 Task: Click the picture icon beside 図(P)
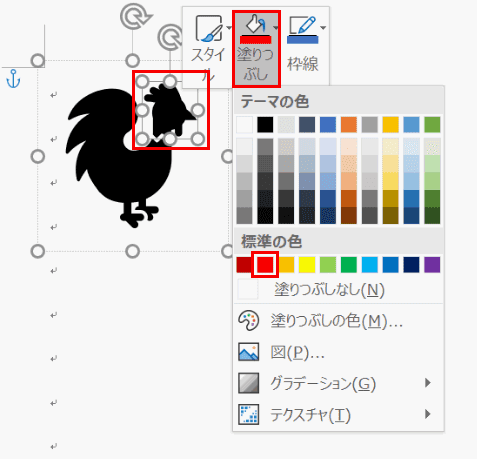tap(249, 352)
